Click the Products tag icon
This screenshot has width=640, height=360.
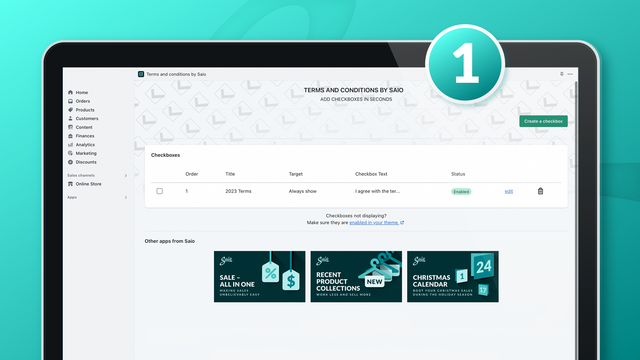click(70, 110)
